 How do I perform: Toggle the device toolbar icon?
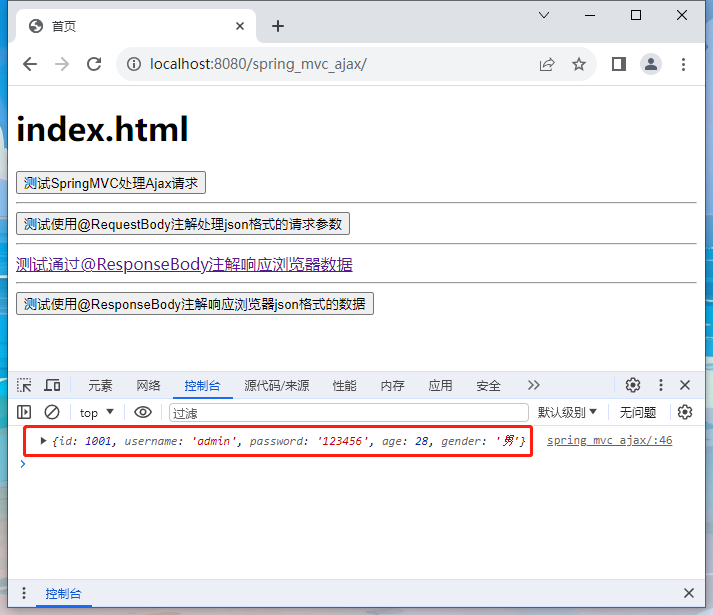(52, 385)
